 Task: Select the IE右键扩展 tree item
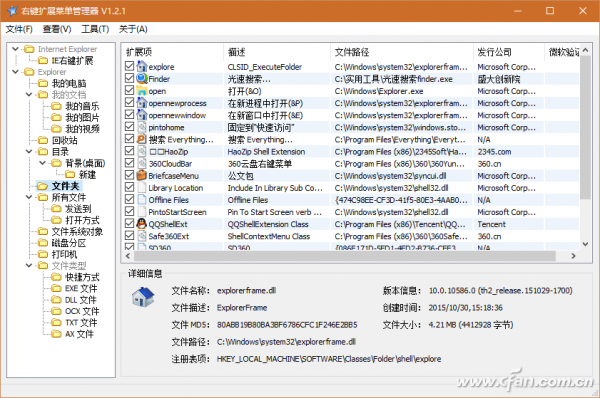click(72, 60)
